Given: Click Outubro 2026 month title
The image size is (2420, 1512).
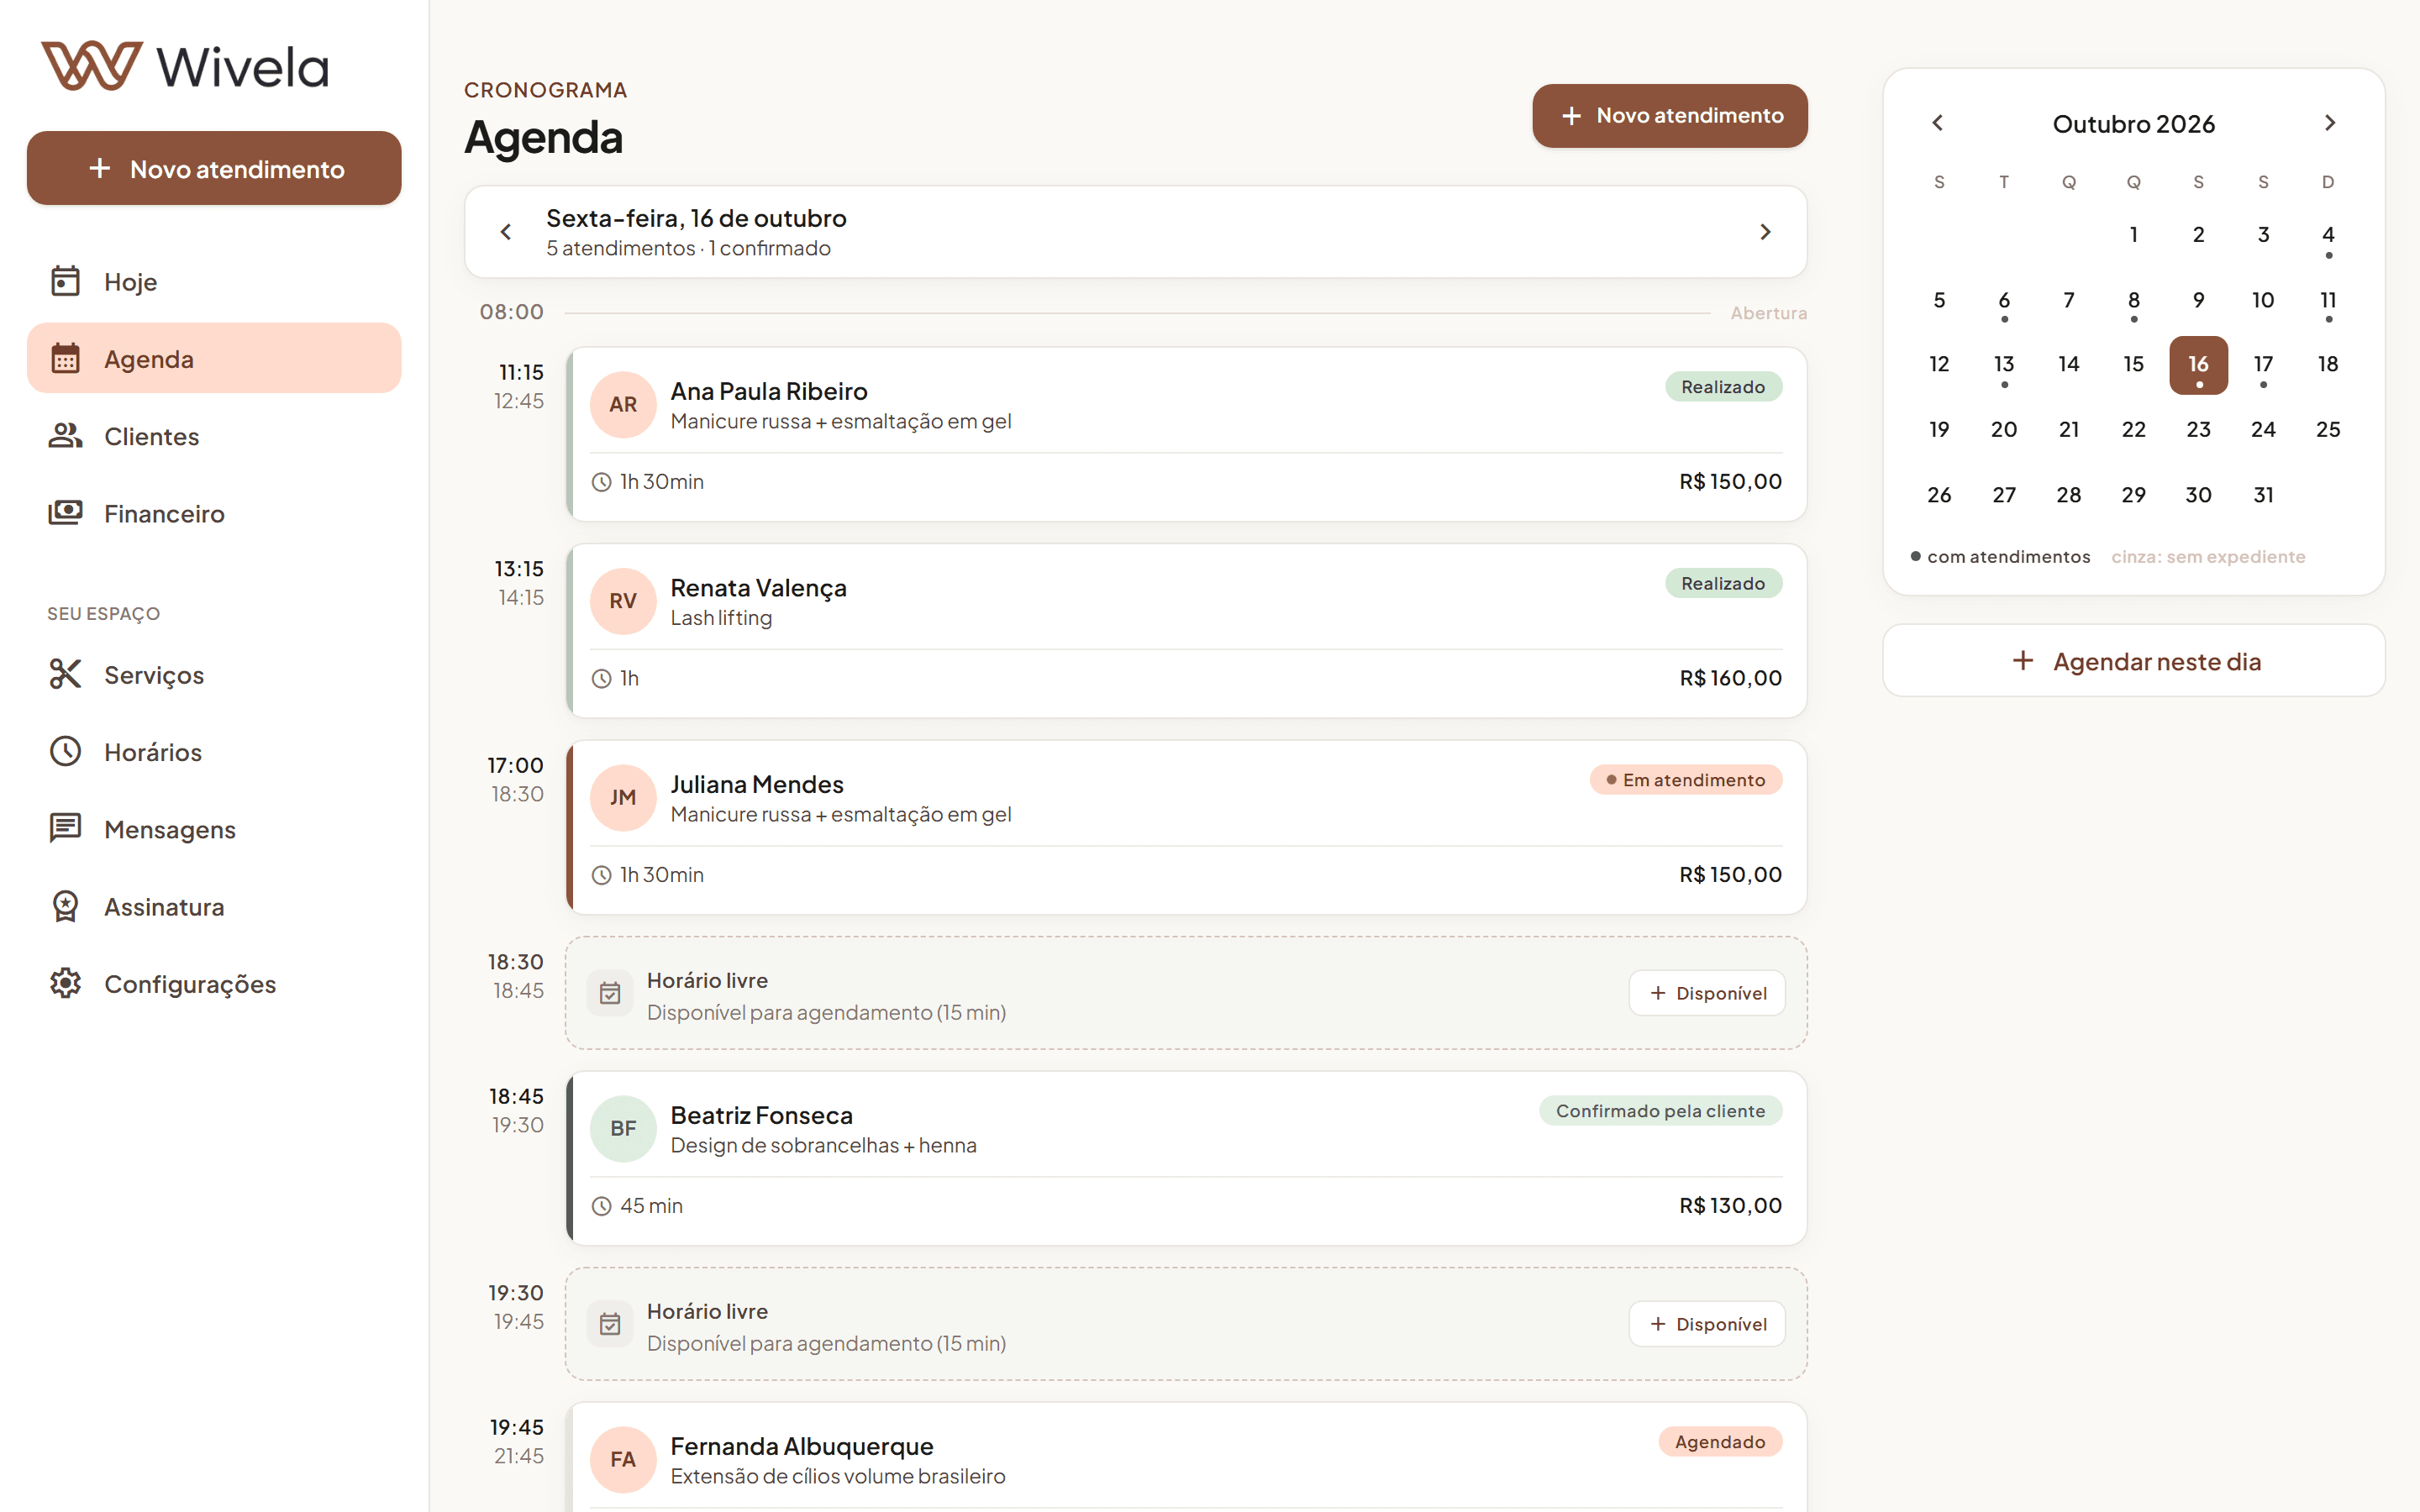Looking at the screenshot, I should tap(2134, 124).
